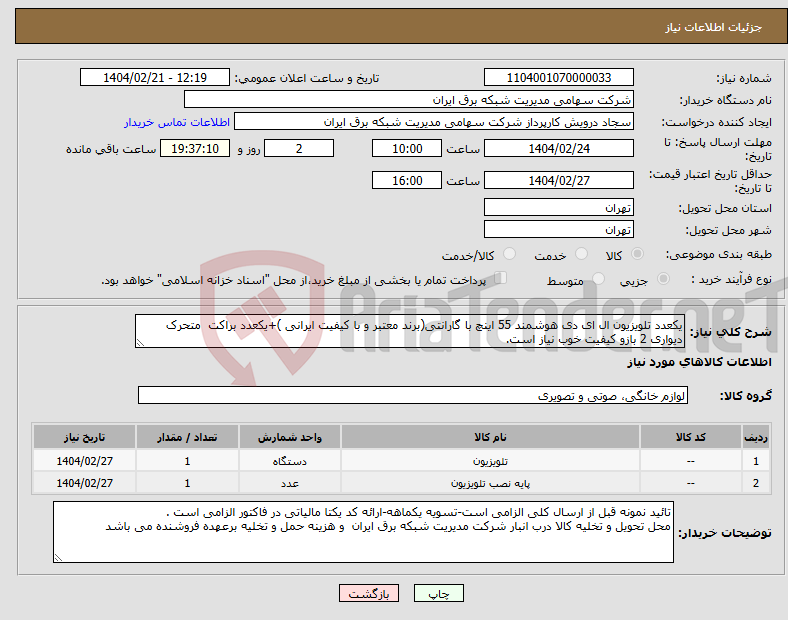Screen dimensions: 788x620
Task: Click the جزئیات اطلاعات نیاز page title
Action: (x=713, y=27)
